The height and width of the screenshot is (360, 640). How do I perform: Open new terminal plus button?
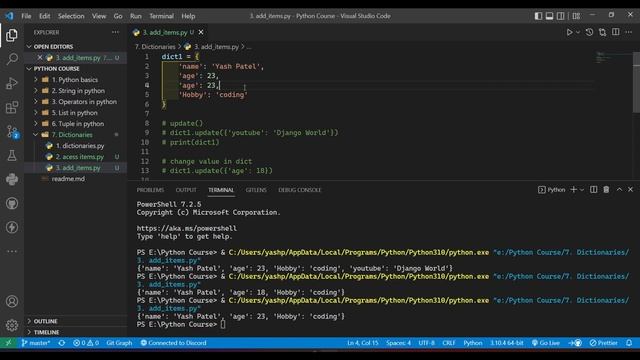point(573,190)
